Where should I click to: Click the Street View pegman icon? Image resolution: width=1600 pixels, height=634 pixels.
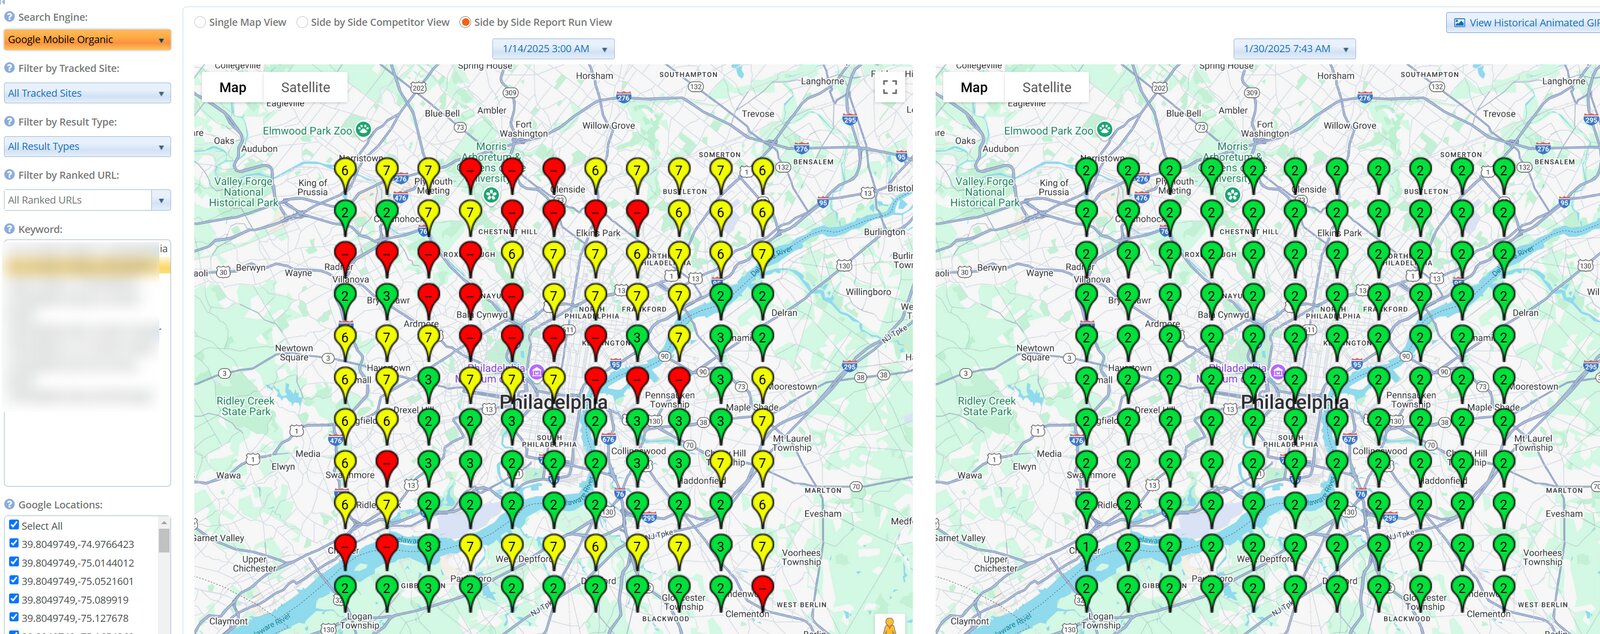pos(889,626)
